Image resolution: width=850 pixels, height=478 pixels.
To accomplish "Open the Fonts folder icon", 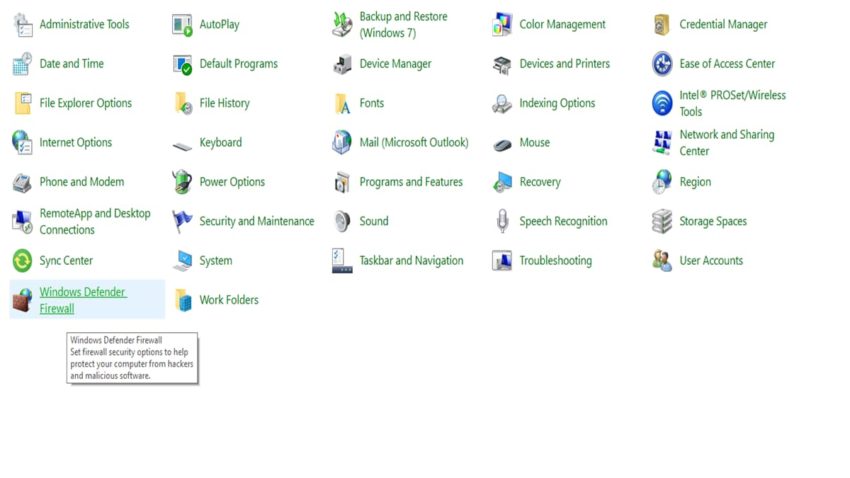I will click(x=342, y=103).
